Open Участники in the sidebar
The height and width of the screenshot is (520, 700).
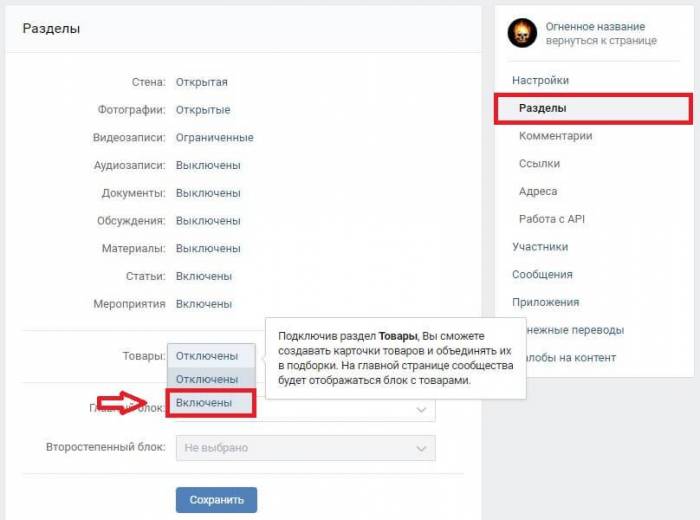540,247
